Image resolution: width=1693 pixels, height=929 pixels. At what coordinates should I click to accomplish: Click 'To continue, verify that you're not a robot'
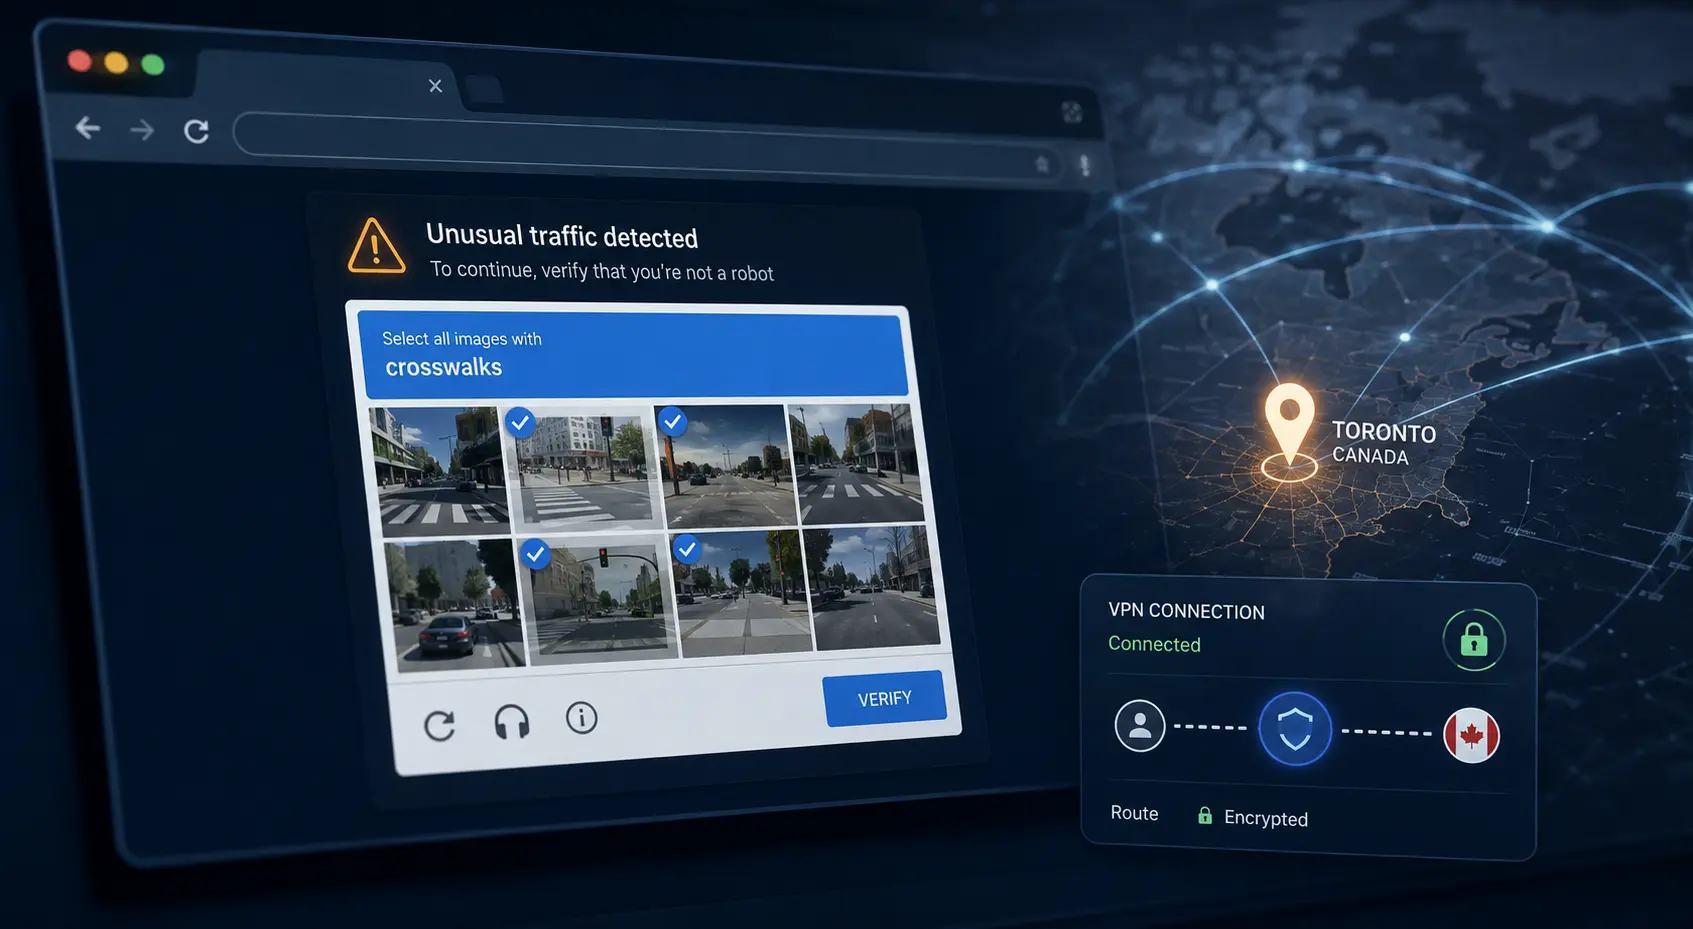[x=602, y=271]
